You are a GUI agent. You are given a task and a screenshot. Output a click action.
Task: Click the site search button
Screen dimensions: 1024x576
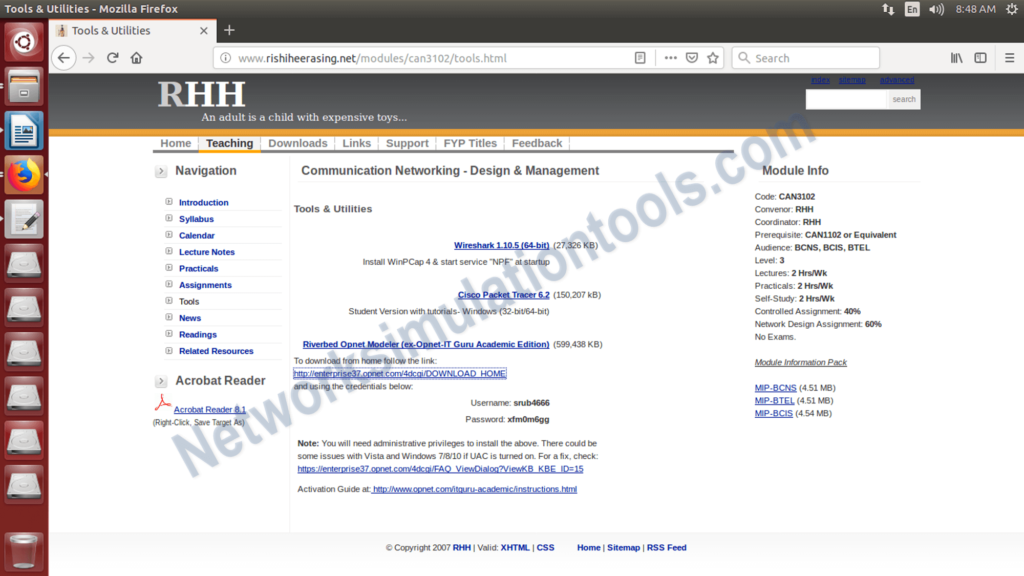coord(903,99)
